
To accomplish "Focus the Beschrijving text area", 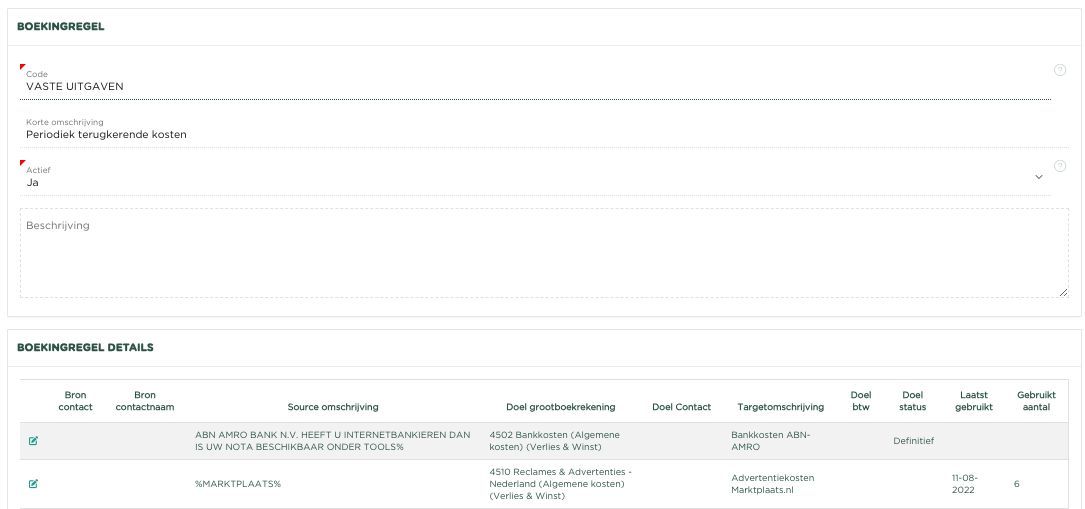I will [x=545, y=253].
